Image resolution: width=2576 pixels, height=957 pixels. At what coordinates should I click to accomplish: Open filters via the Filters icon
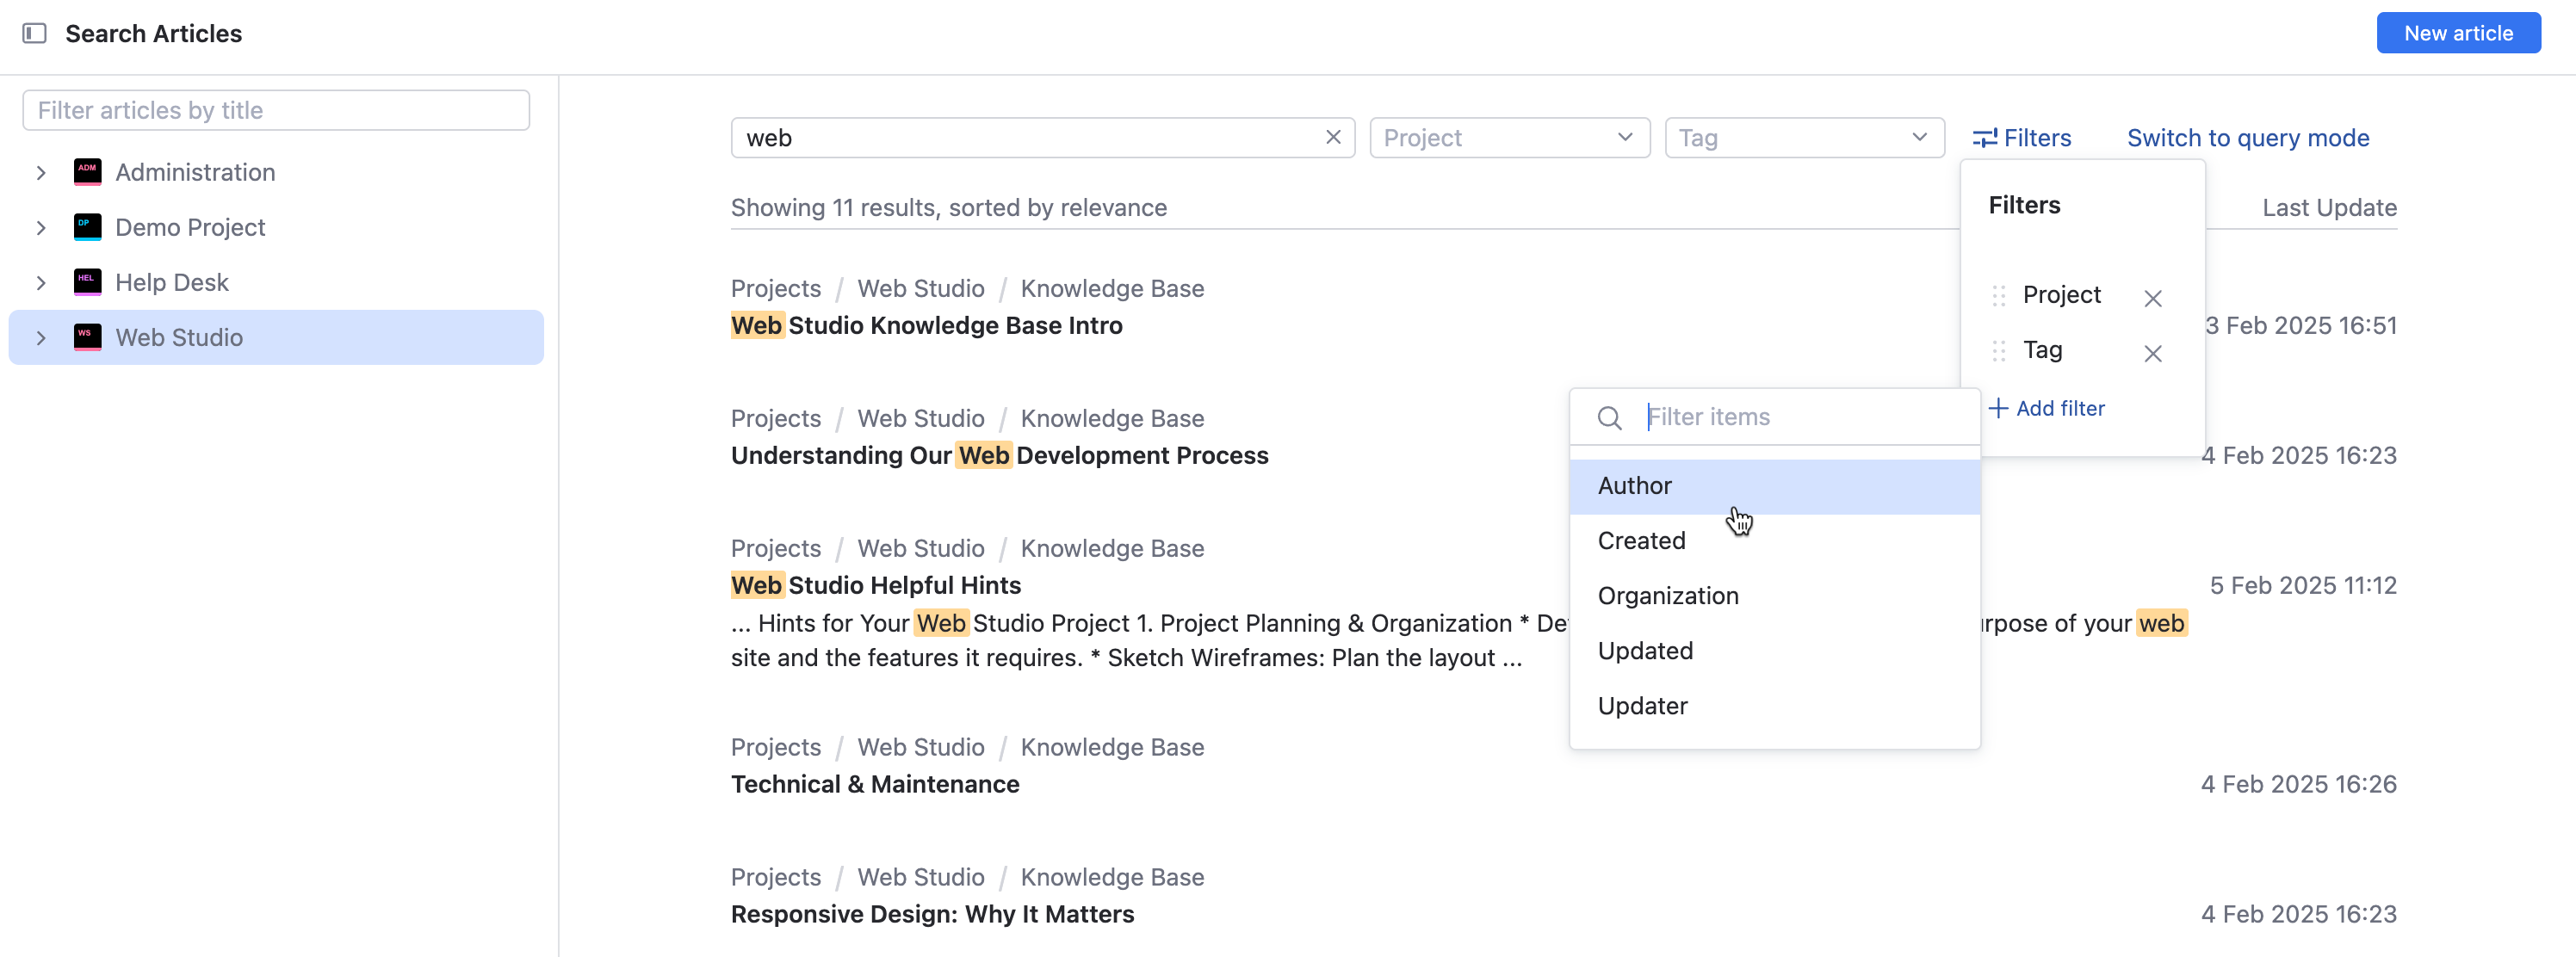pos(1985,137)
